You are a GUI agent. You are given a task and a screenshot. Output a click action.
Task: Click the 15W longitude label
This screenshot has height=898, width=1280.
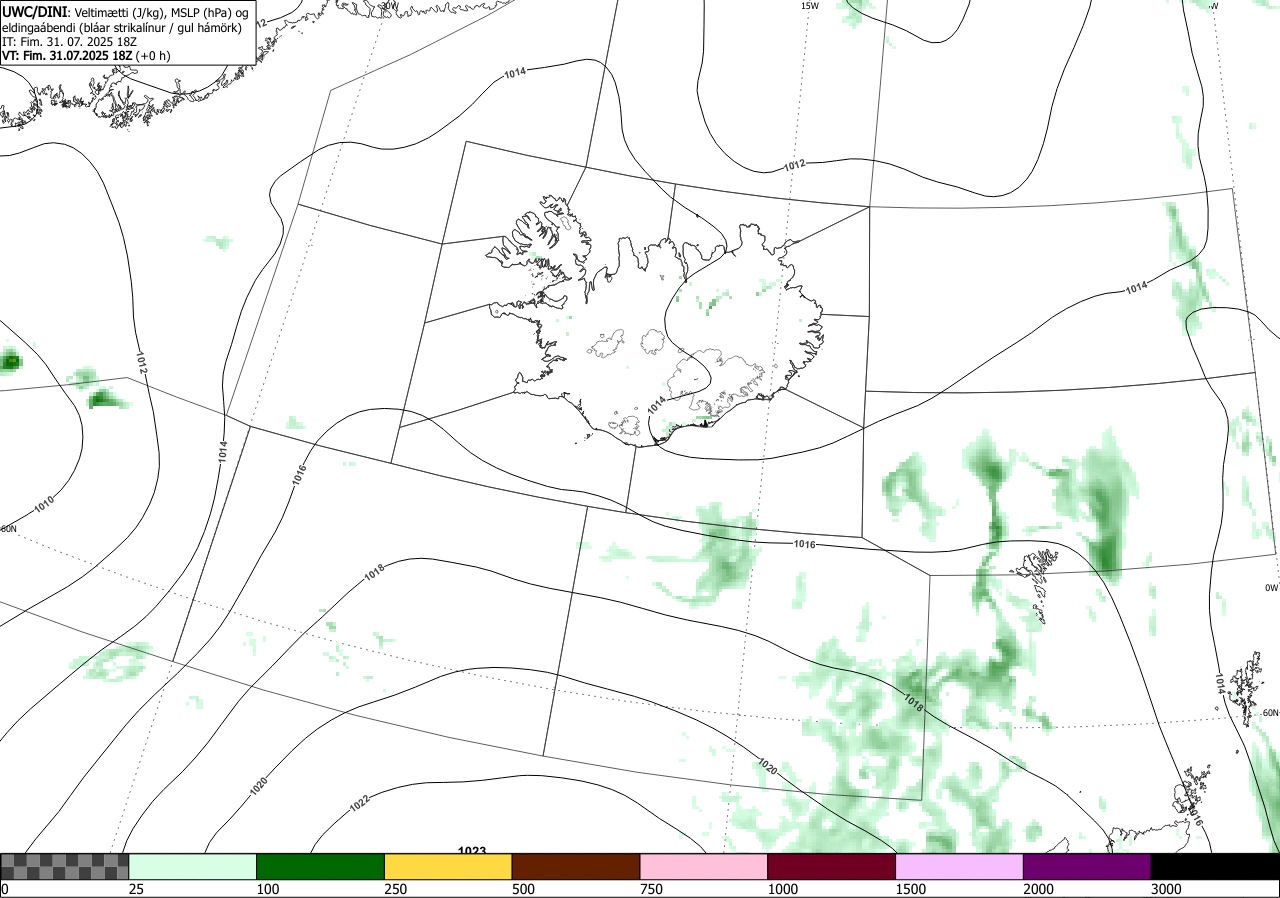point(810,6)
